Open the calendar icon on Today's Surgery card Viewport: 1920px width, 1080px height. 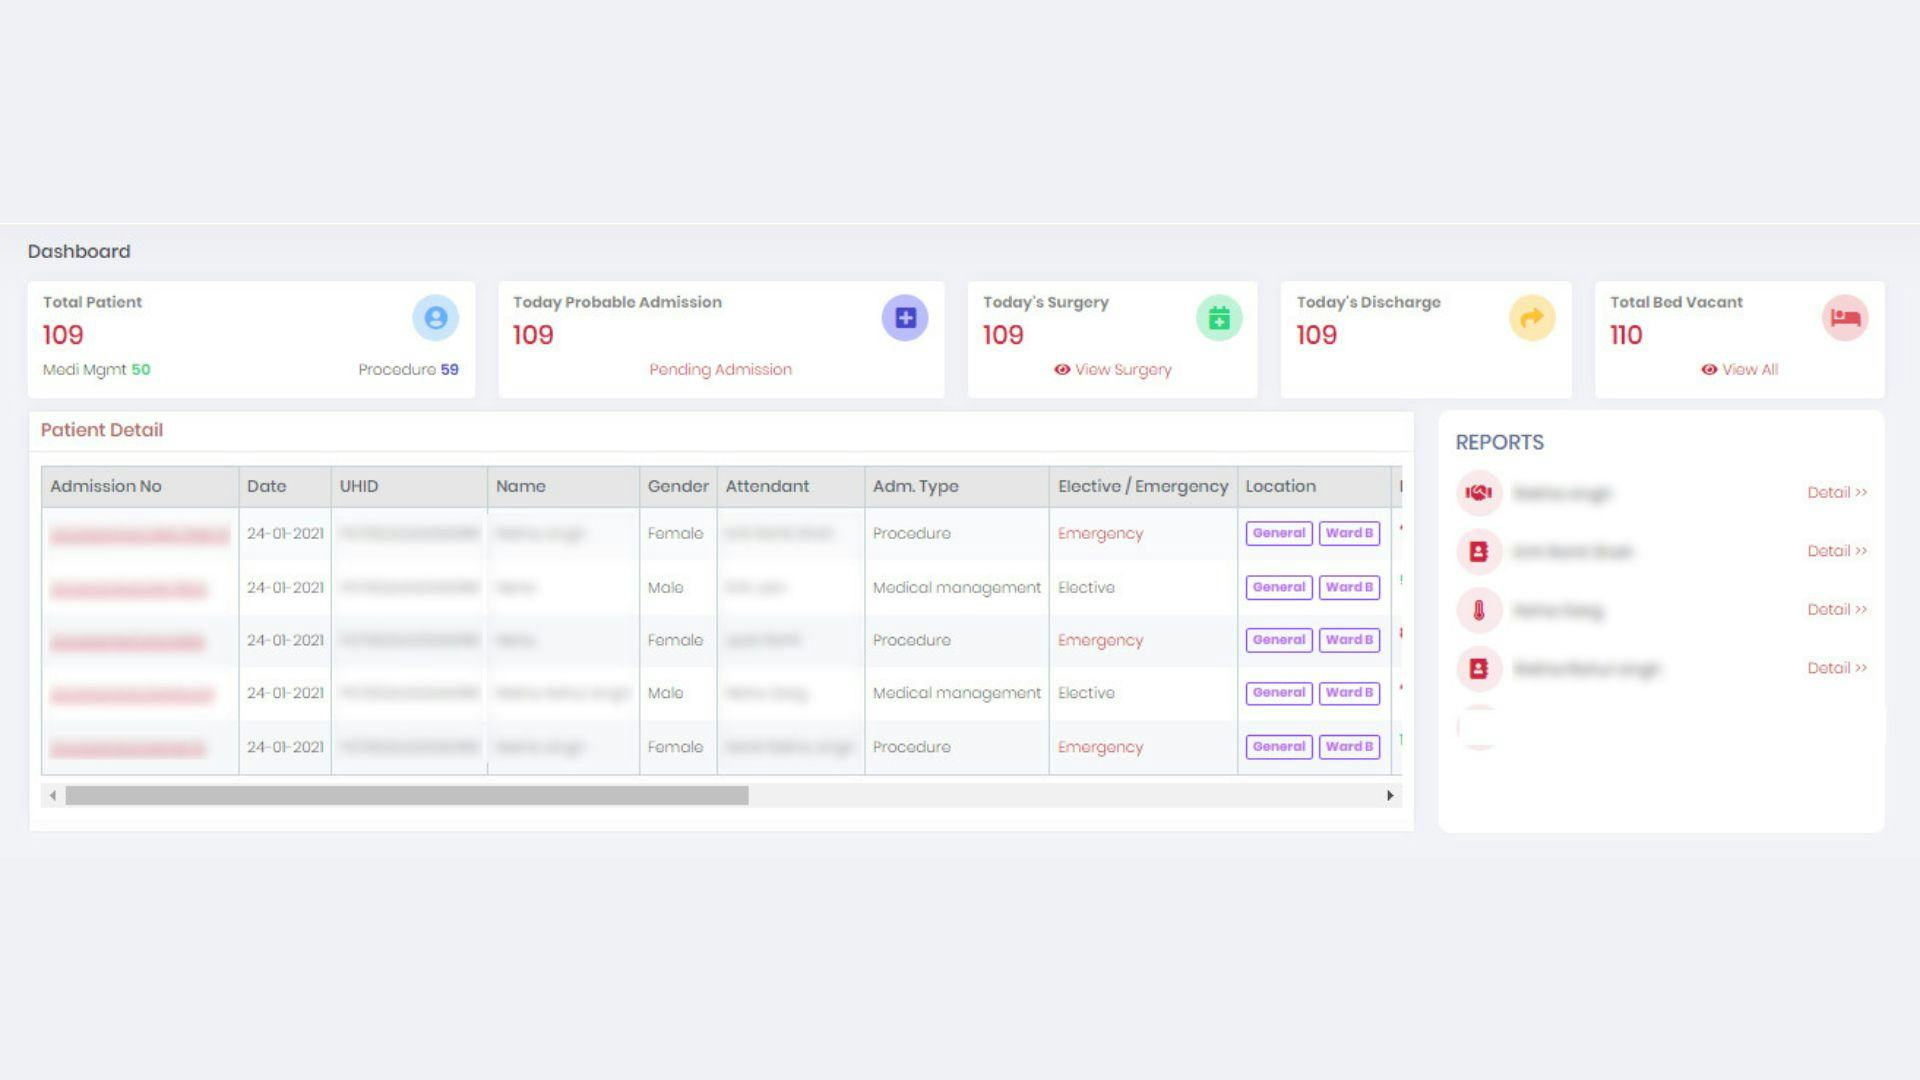click(1218, 317)
